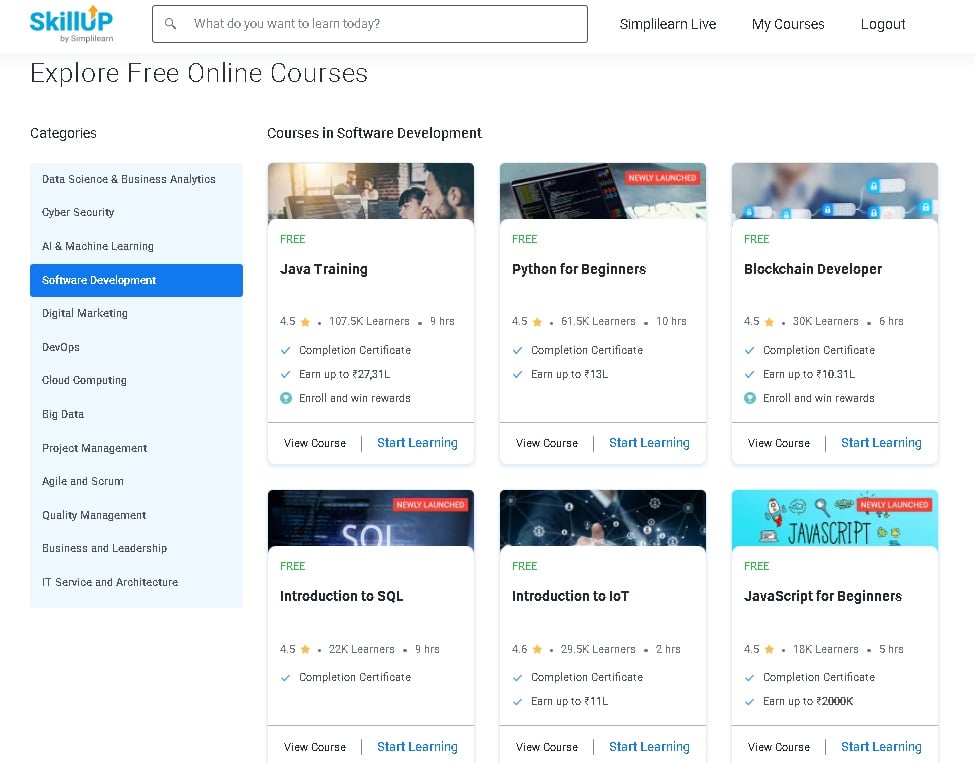
Task: Click View Course on Introduction to IoT
Action: (547, 747)
